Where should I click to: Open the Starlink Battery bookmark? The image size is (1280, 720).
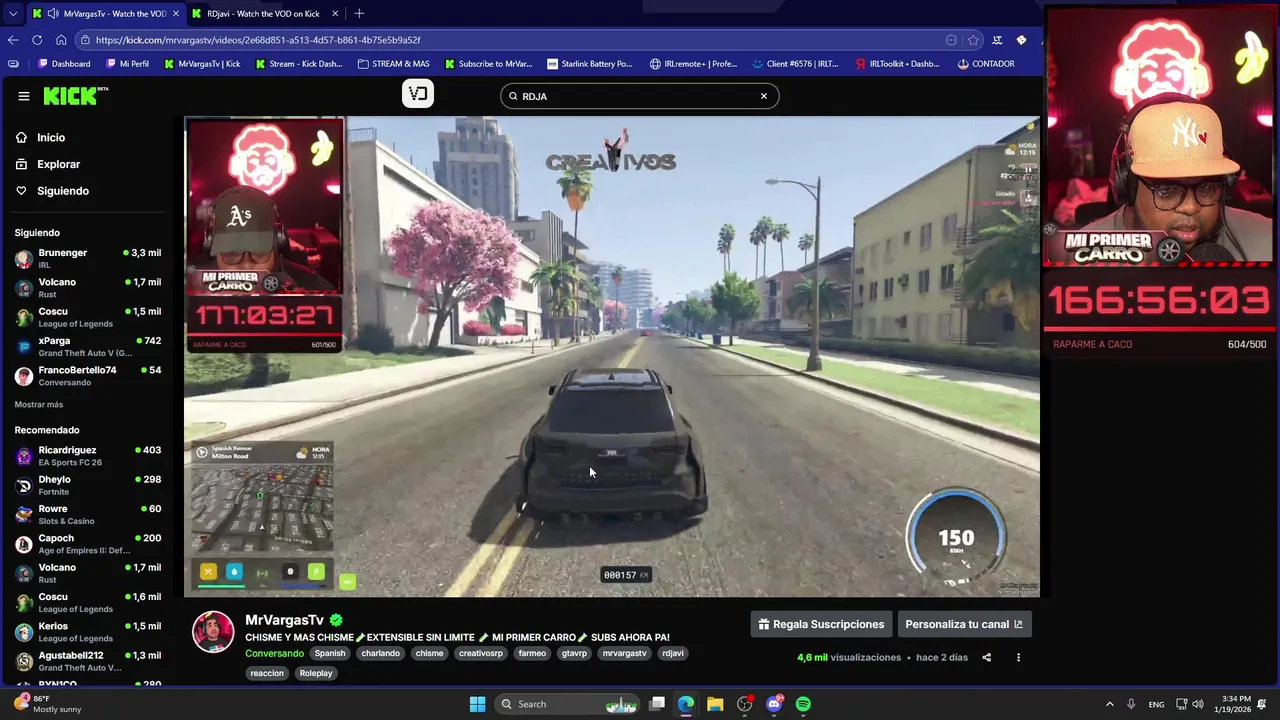[x=589, y=64]
